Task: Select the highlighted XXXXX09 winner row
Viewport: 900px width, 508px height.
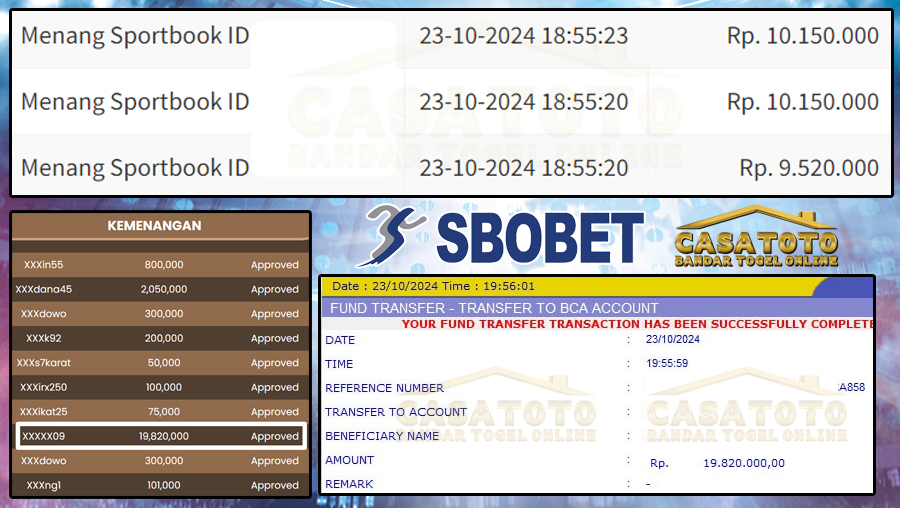Action: [x=161, y=436]
